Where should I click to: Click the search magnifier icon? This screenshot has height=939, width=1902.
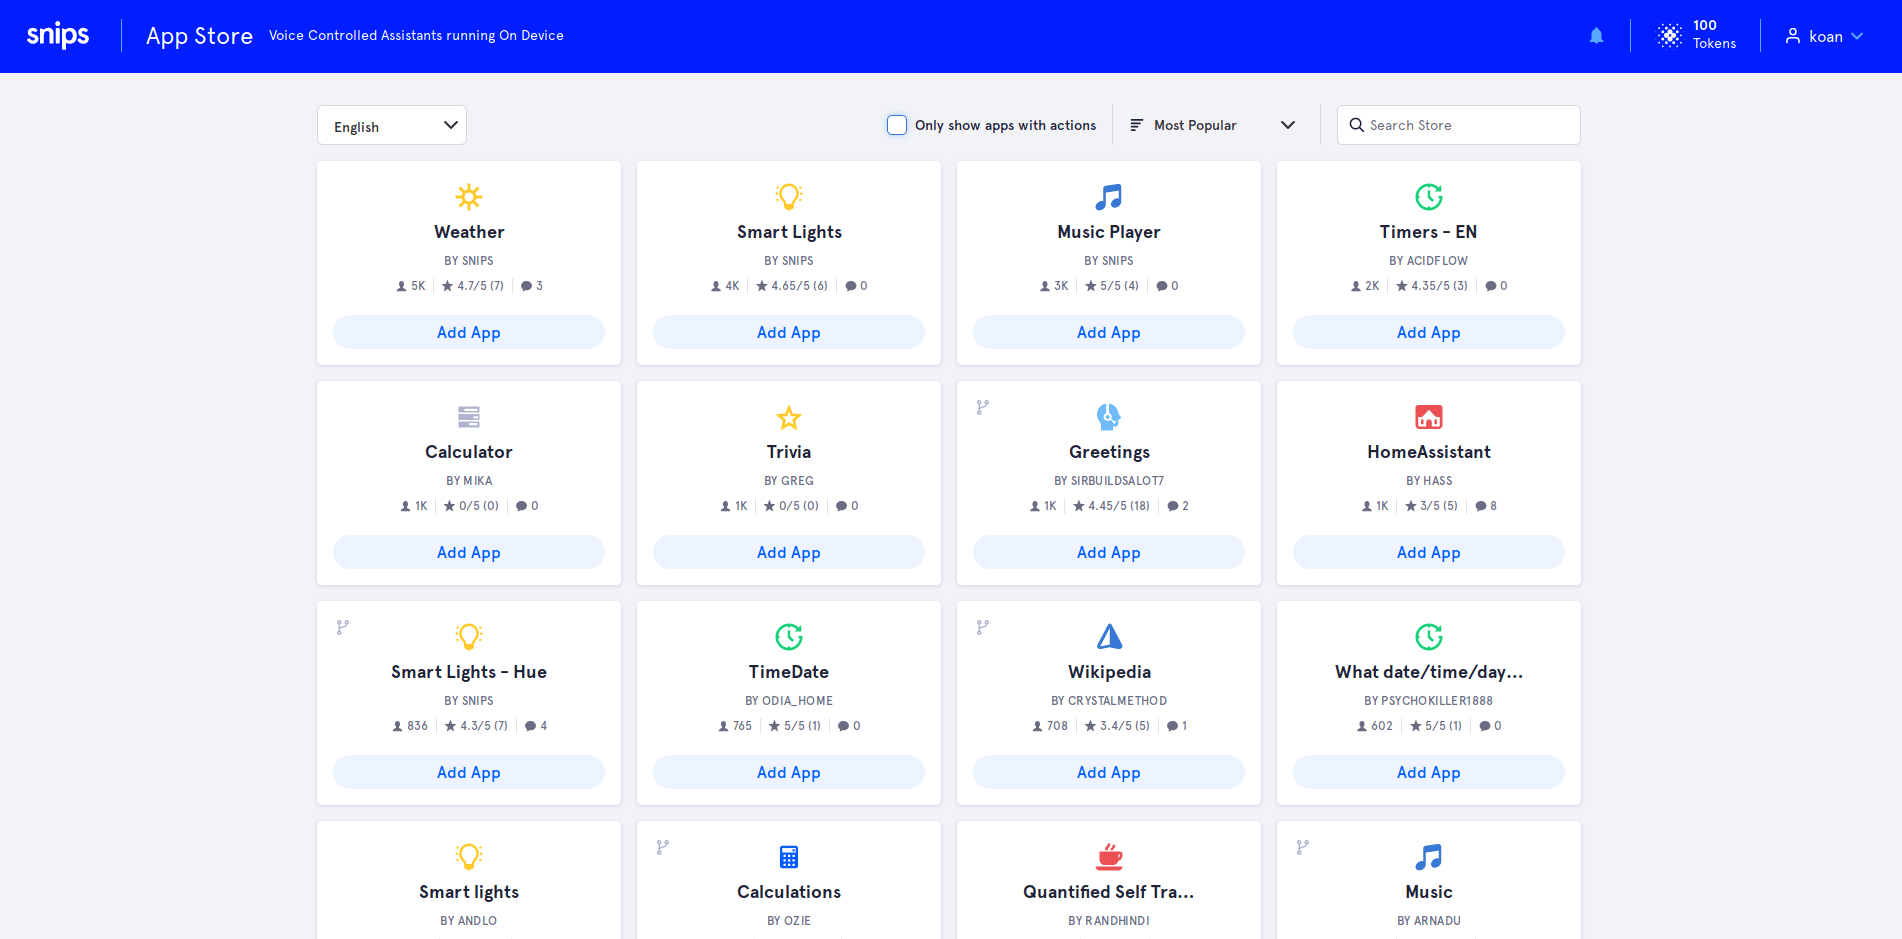point(1357,125)
